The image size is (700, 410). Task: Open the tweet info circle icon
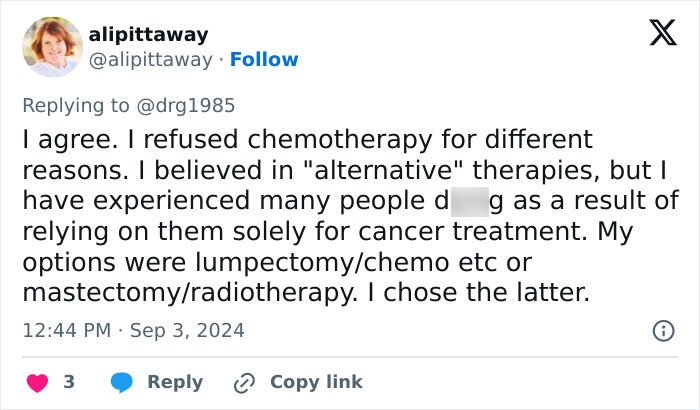coord(661,330)
